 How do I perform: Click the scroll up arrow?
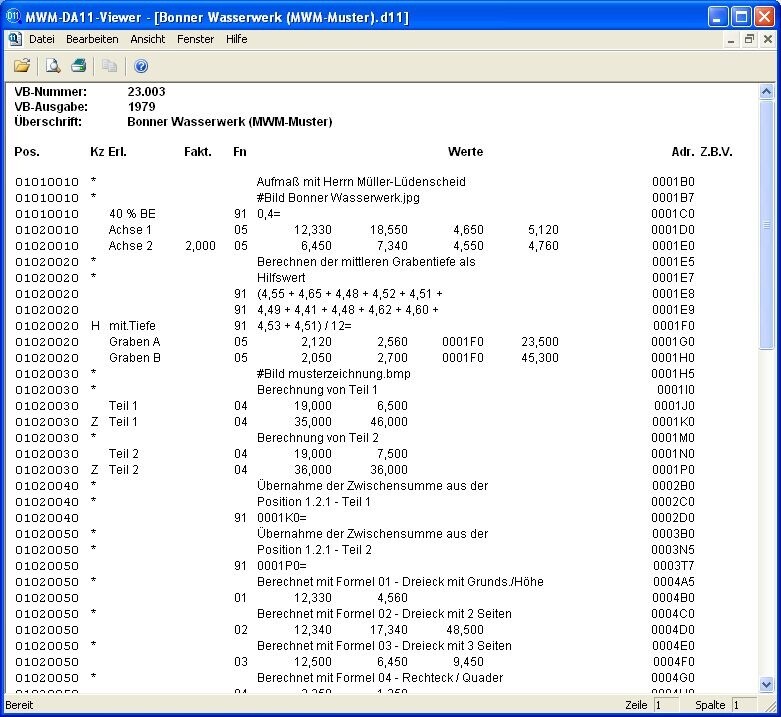coord(767,92)
